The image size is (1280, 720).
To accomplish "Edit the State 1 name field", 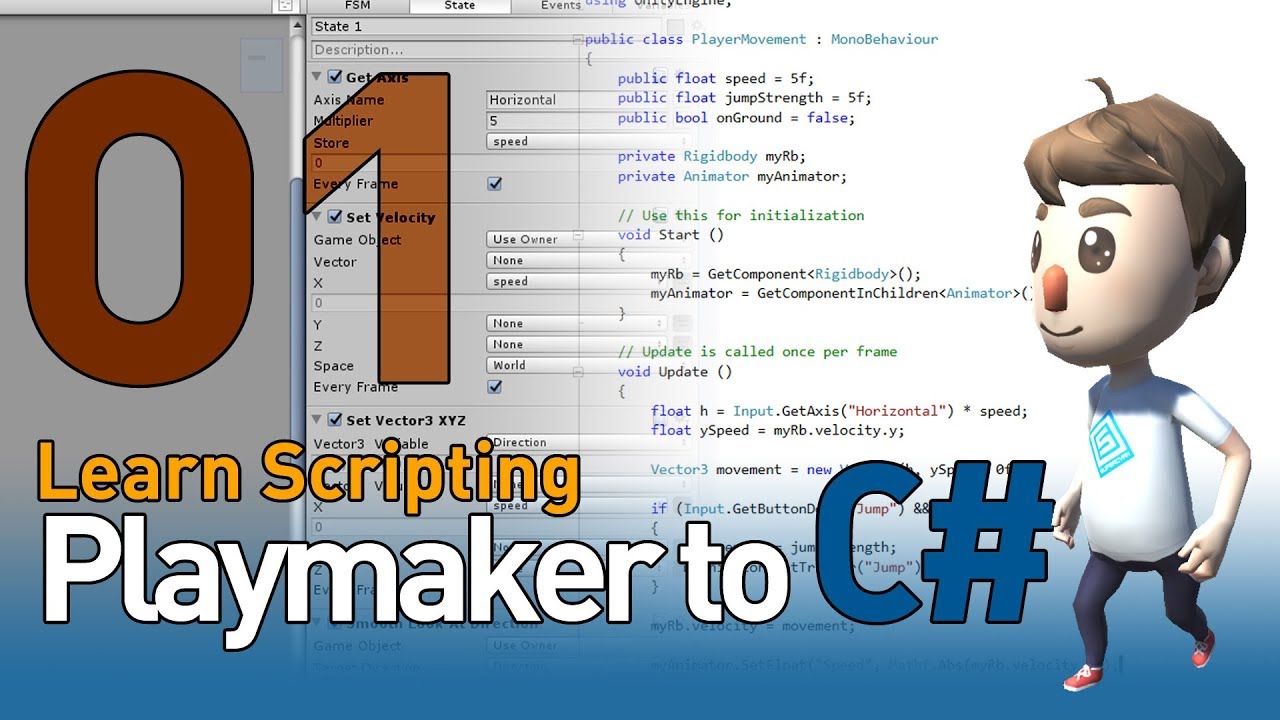I will coord(487,27).
